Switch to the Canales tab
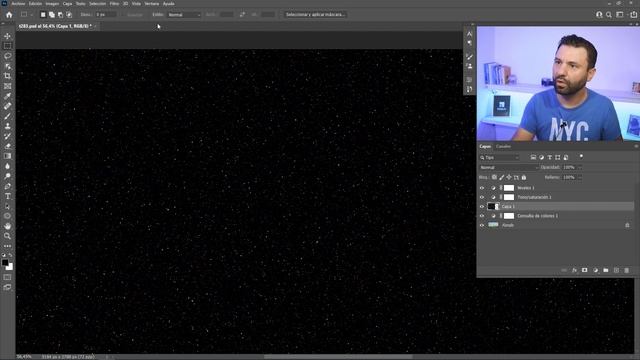The width and height of the screenshot is (640, 360). [503, 147]
